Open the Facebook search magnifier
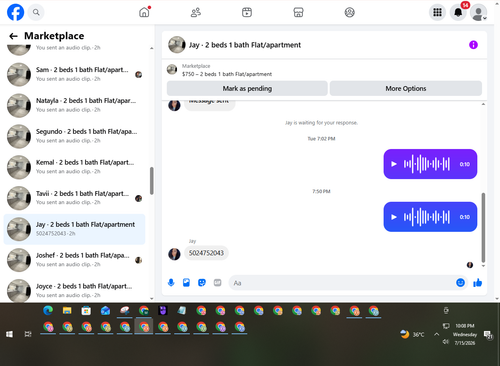Viewport: 500px width, 366px height. coord(36,12)
